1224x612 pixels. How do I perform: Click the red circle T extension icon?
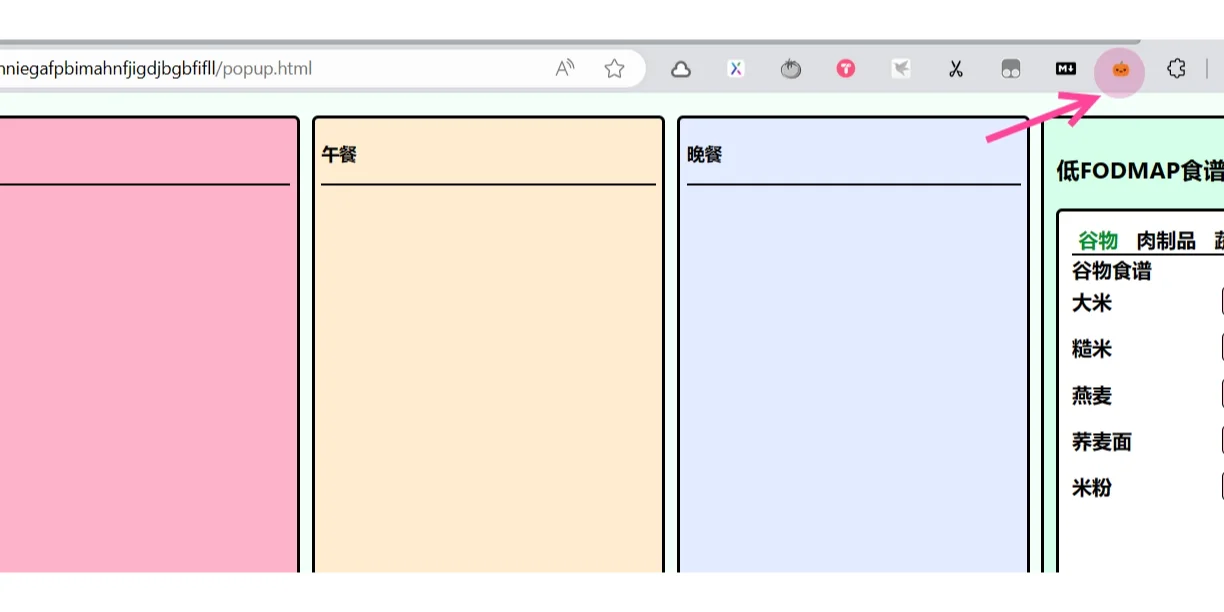pos(846,69)
